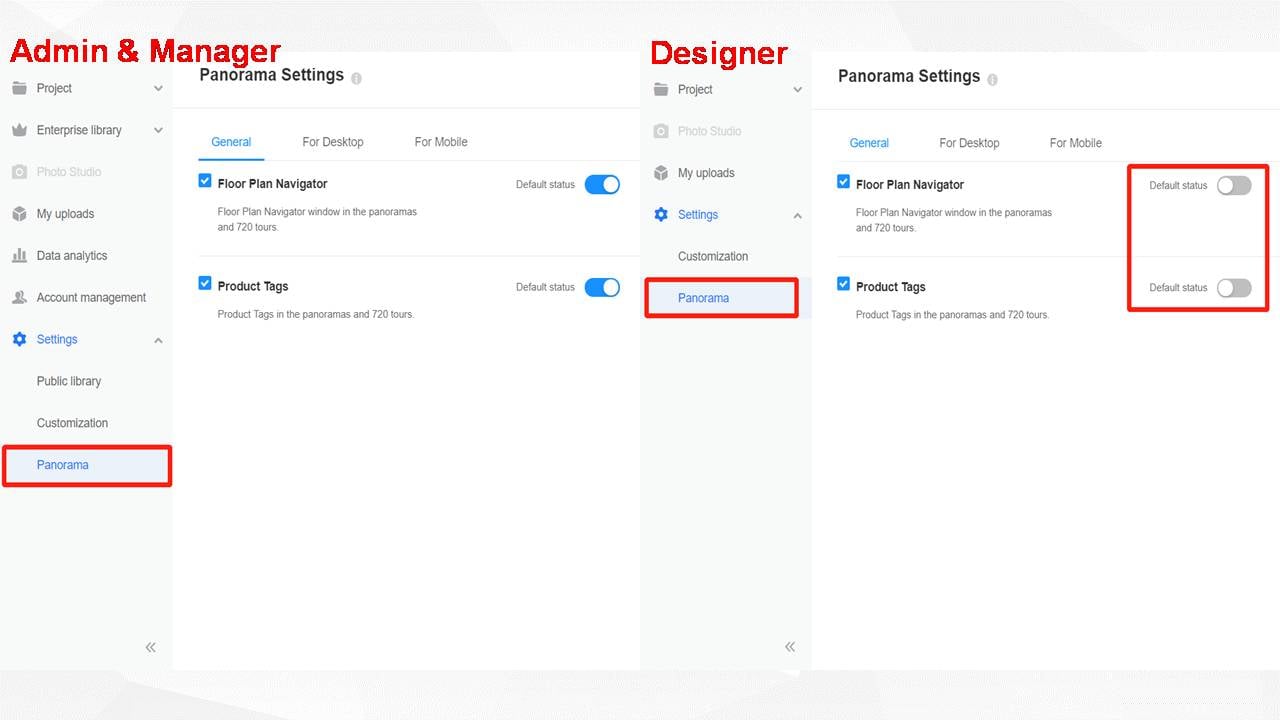The height and width of the screenshot is (720, 1280).
Task: Open My uploads label in Admin sidebar
Action: pyautogui.click(x=65, y=214)
